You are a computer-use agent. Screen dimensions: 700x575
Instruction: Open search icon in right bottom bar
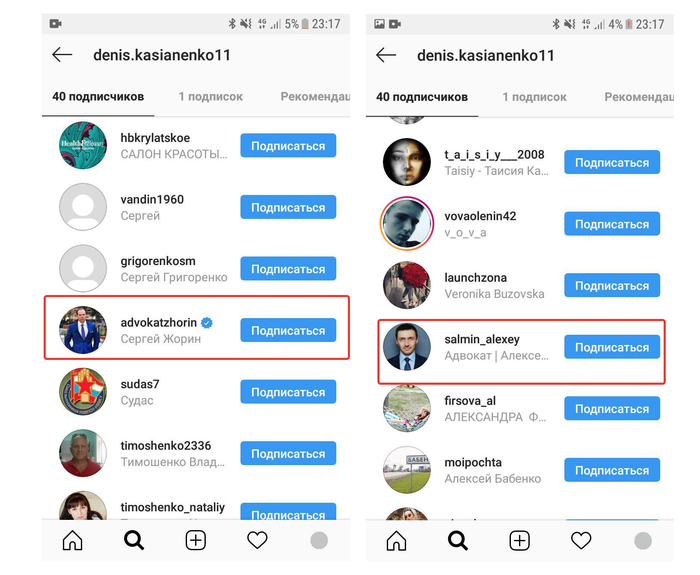coord(458,541)
